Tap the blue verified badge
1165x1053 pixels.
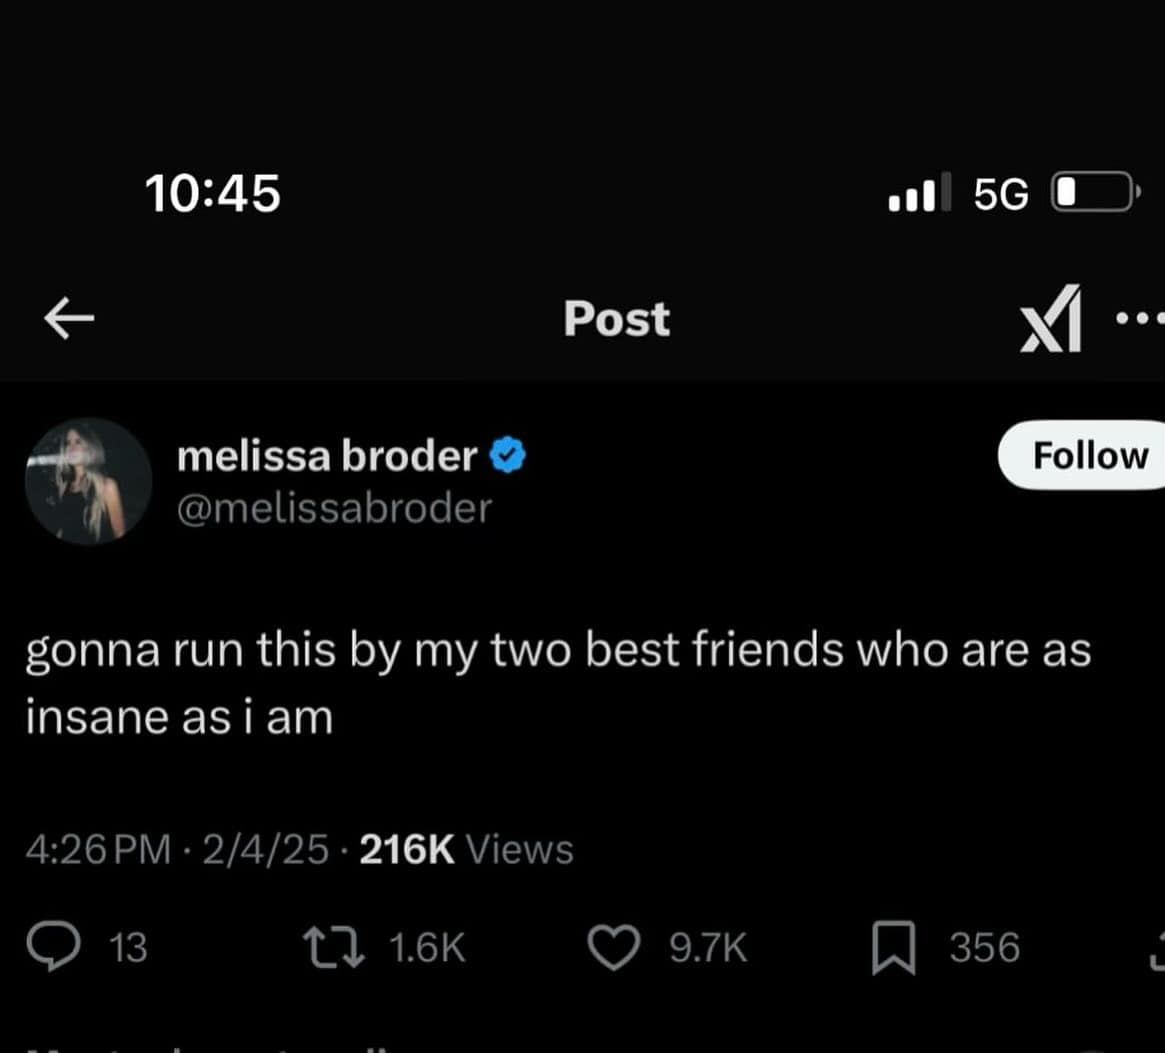[x=507, y=455]
